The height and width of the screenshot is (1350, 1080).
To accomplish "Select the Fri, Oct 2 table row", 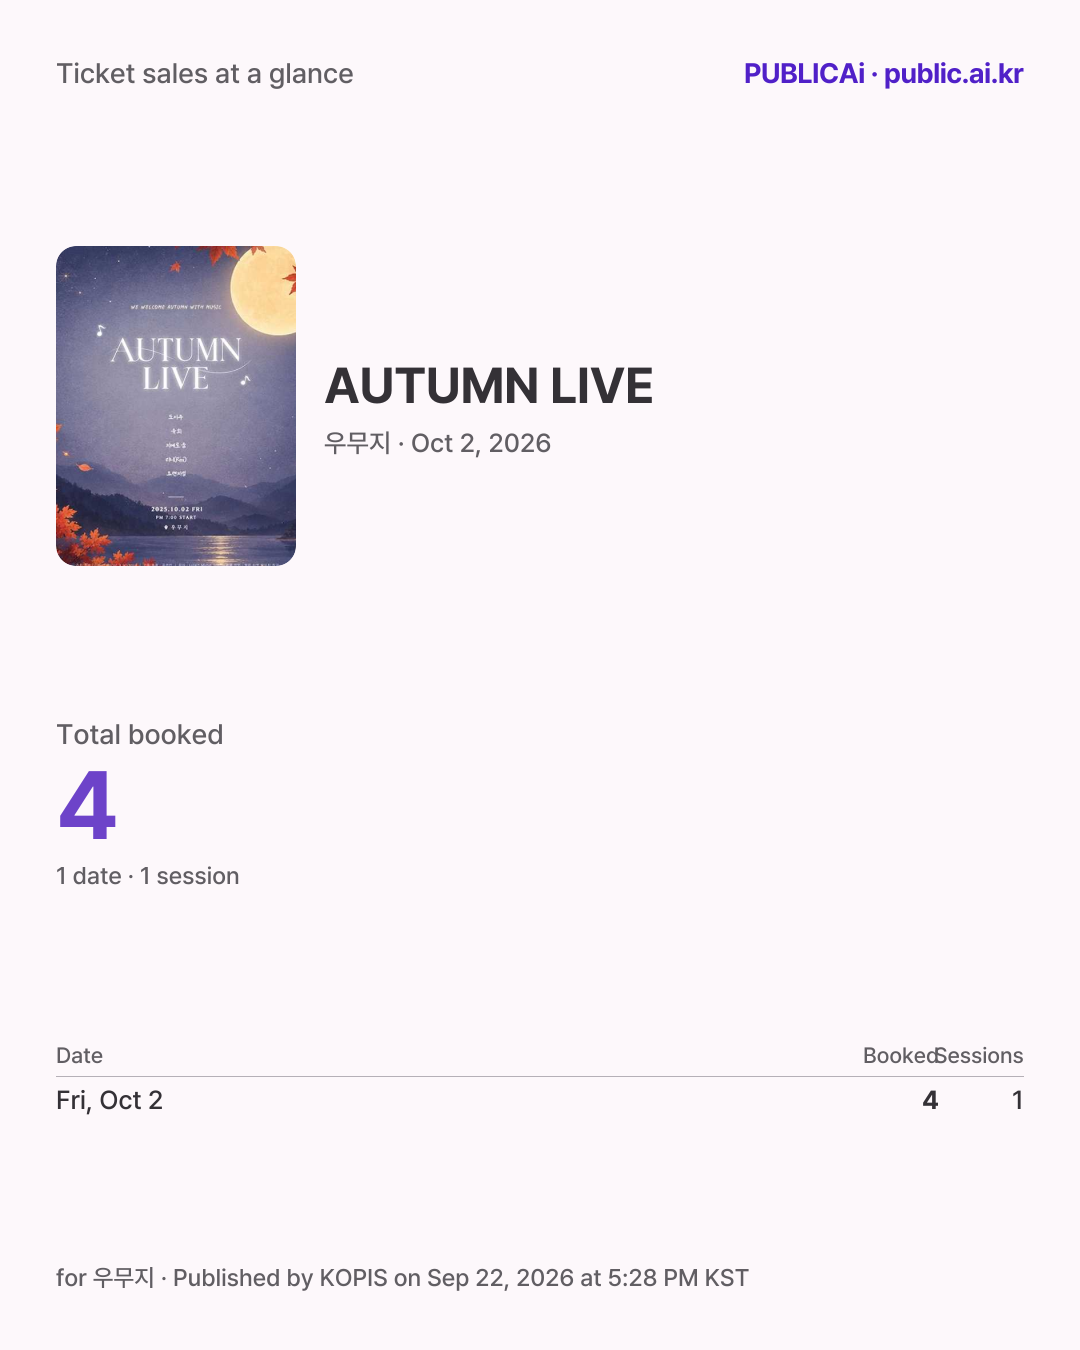I will (x=540, y=1100).
